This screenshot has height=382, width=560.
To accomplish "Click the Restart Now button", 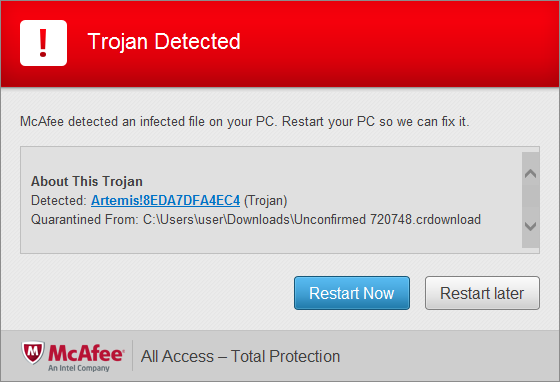I will pyautogui.click(x=352, y=293).
